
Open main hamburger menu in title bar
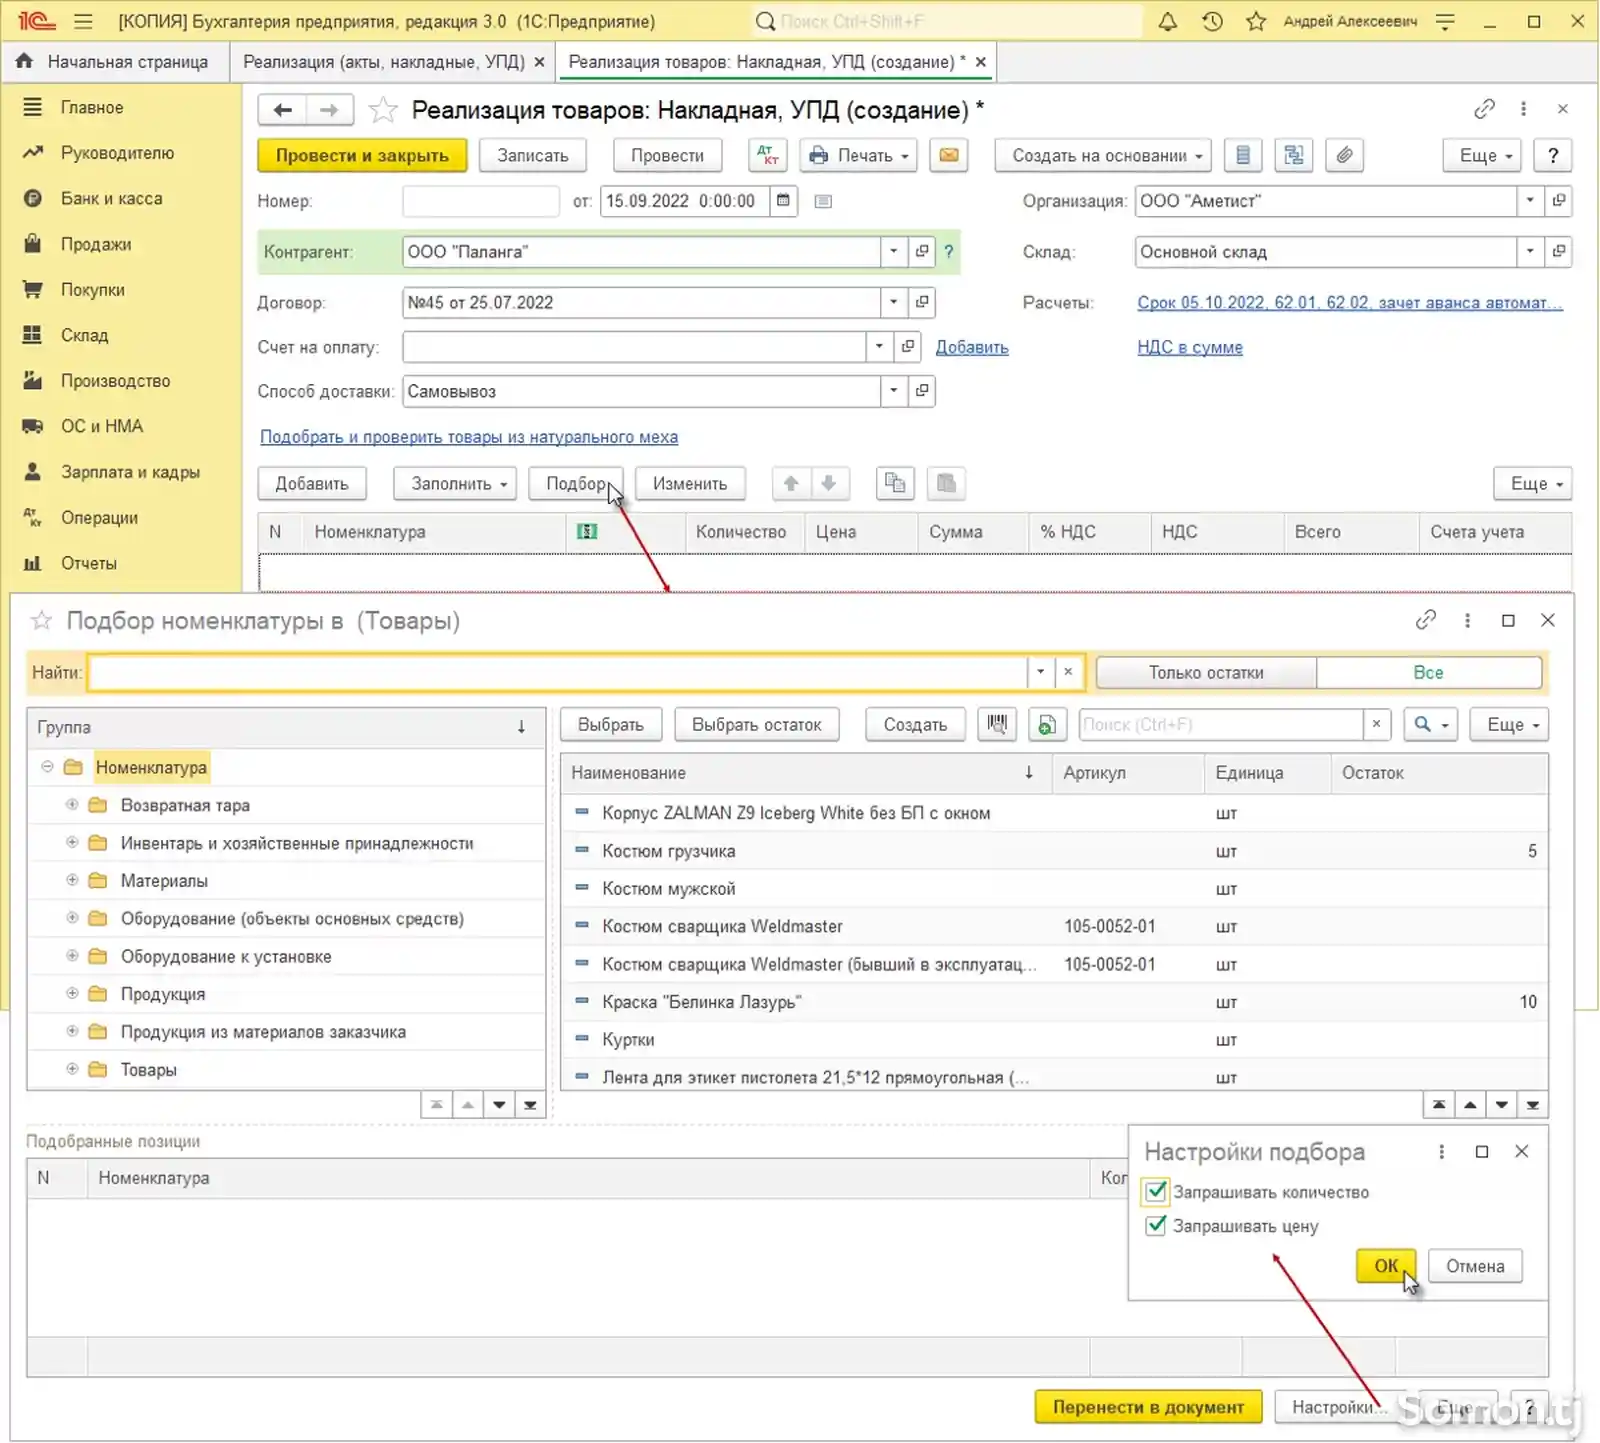pyautogui.click(x=84, y=21)
